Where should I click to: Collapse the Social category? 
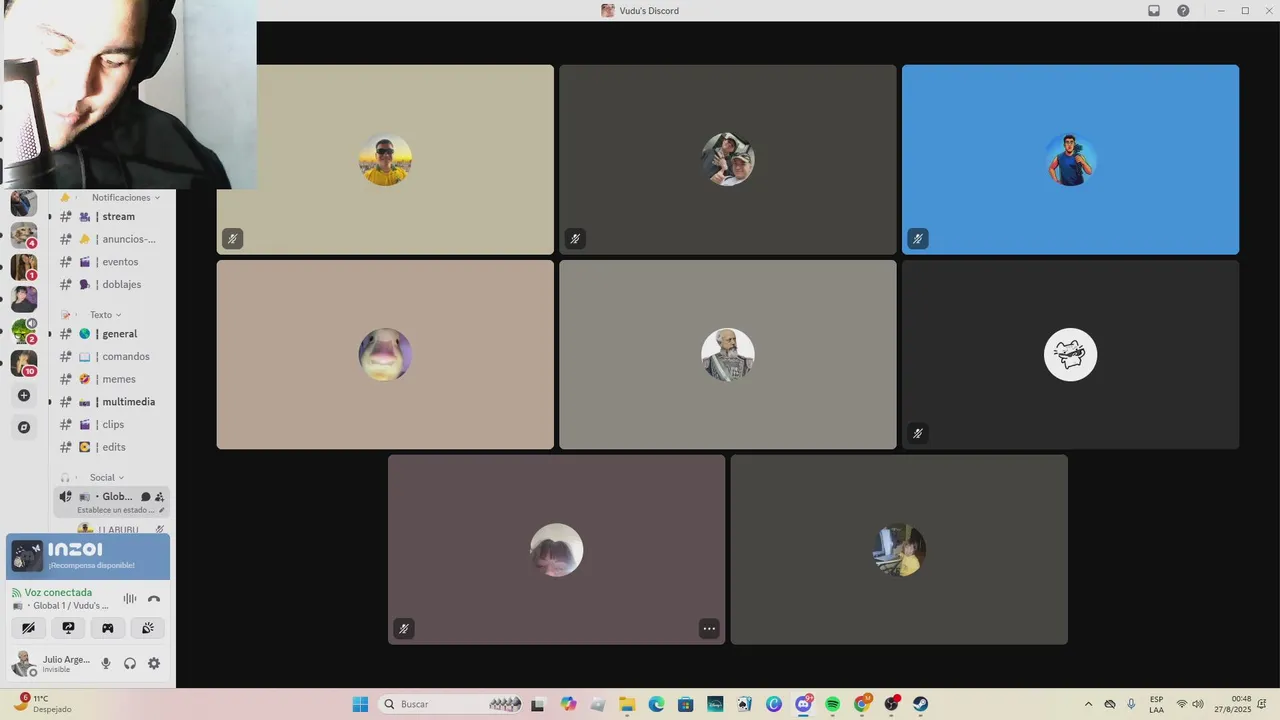pos(106,477)
